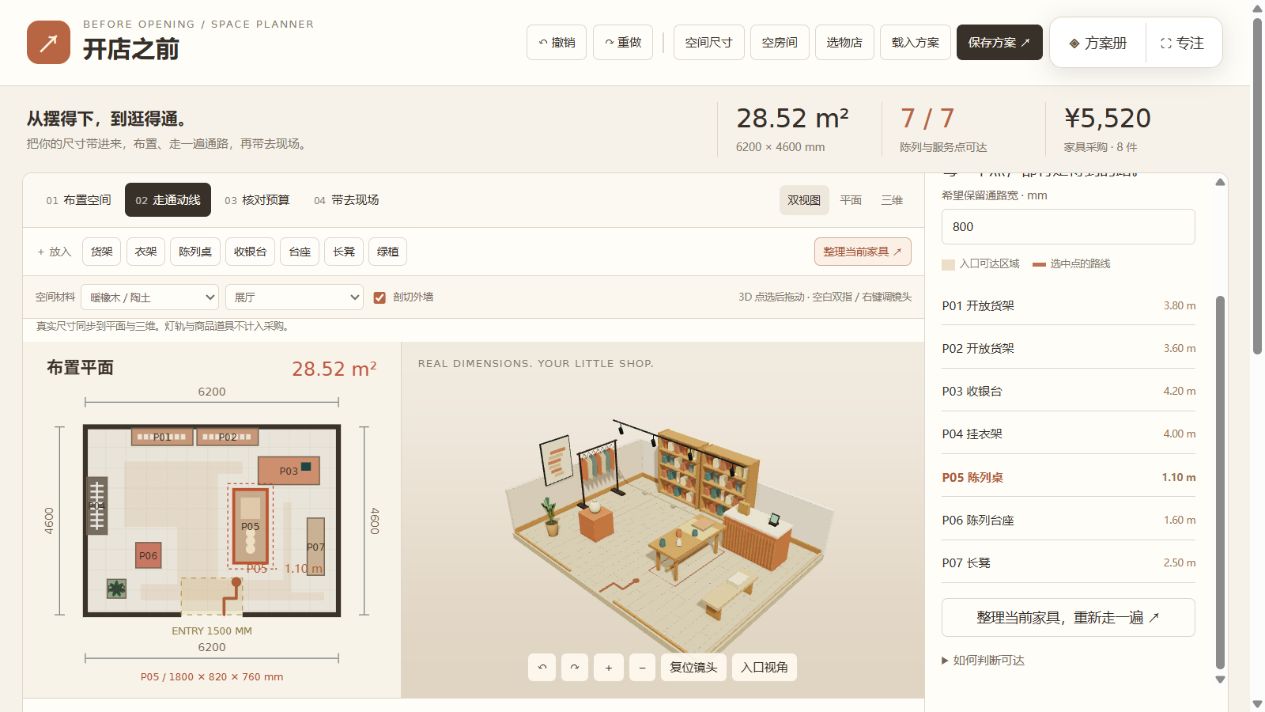Switch to 入口视角 entrance view
1265x712 pixels.
pos(765,667)
